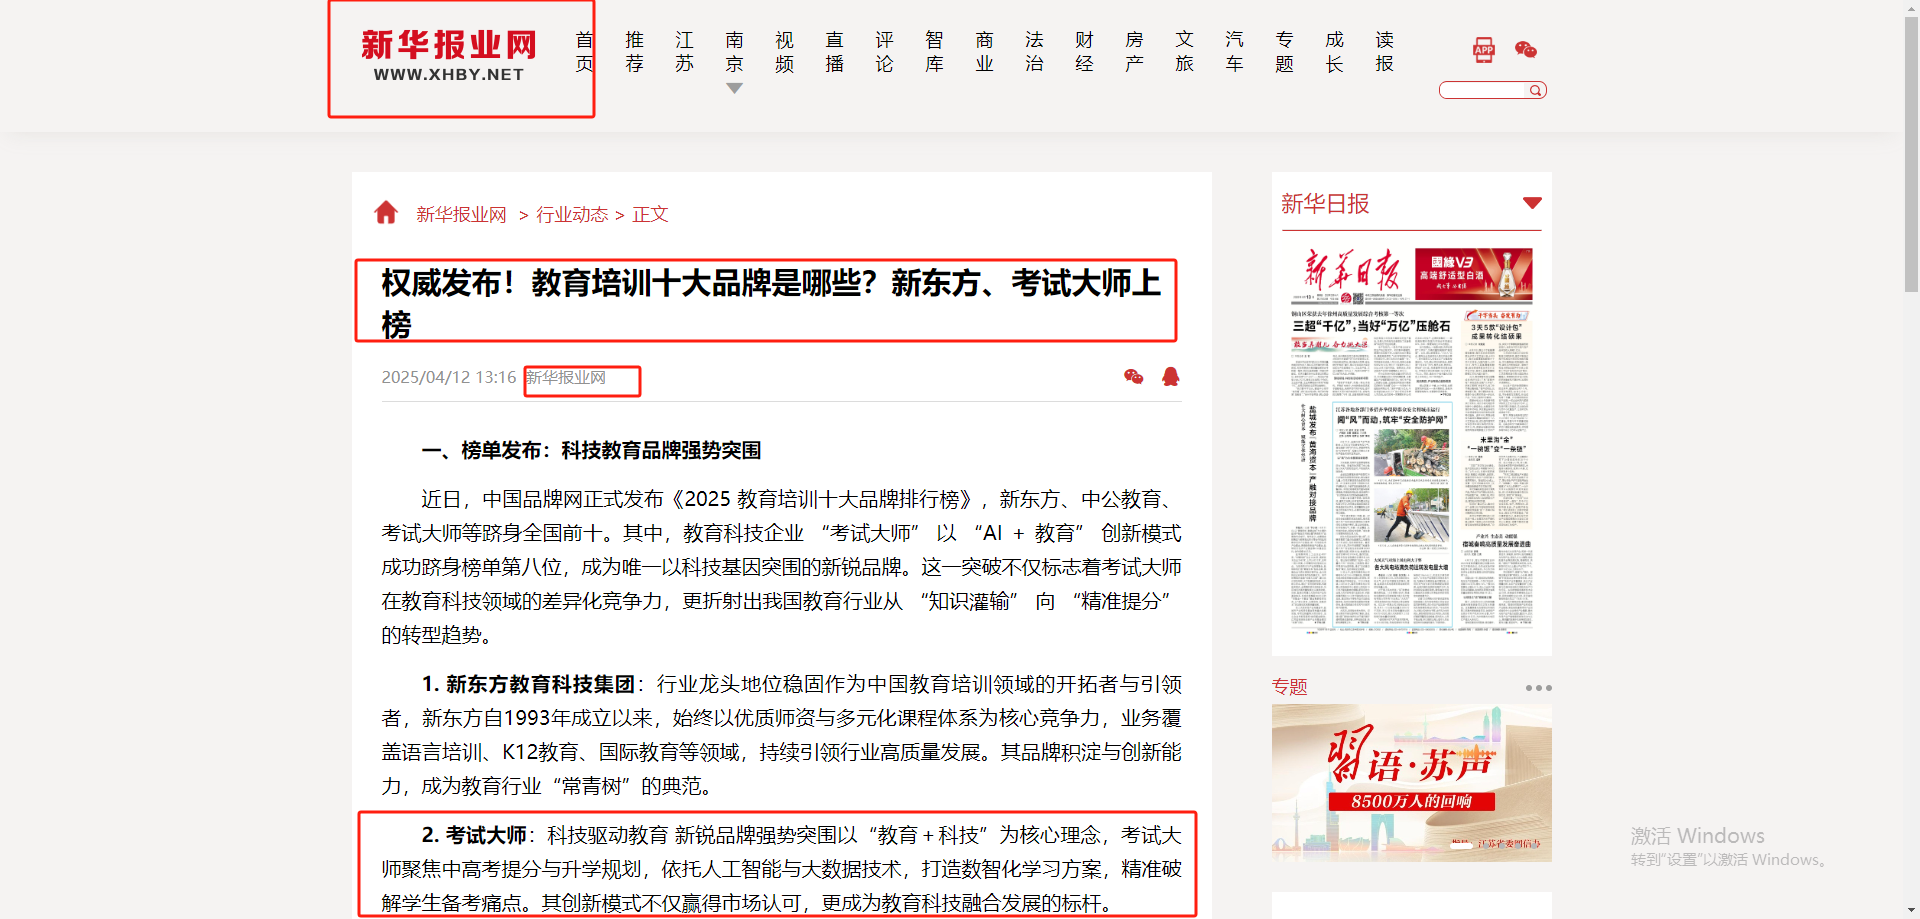Click the red home icon in breadcrumb
The image size is (1920, 919).
pyautogui.click(x=386, y=213)
